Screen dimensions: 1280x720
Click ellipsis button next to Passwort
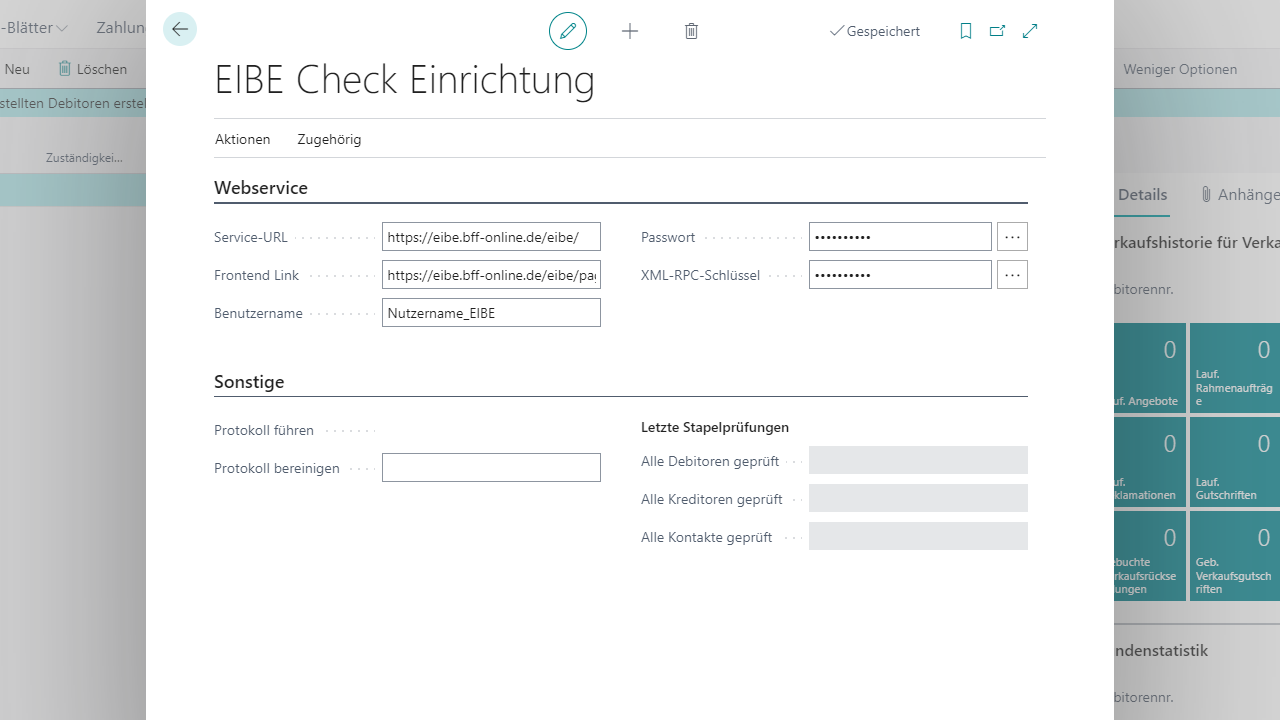point(1012,237)
